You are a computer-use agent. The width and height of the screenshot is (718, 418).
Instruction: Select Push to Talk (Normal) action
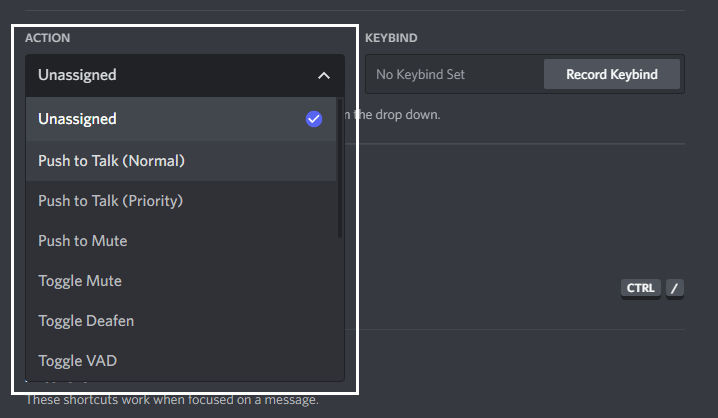(181, 161)
